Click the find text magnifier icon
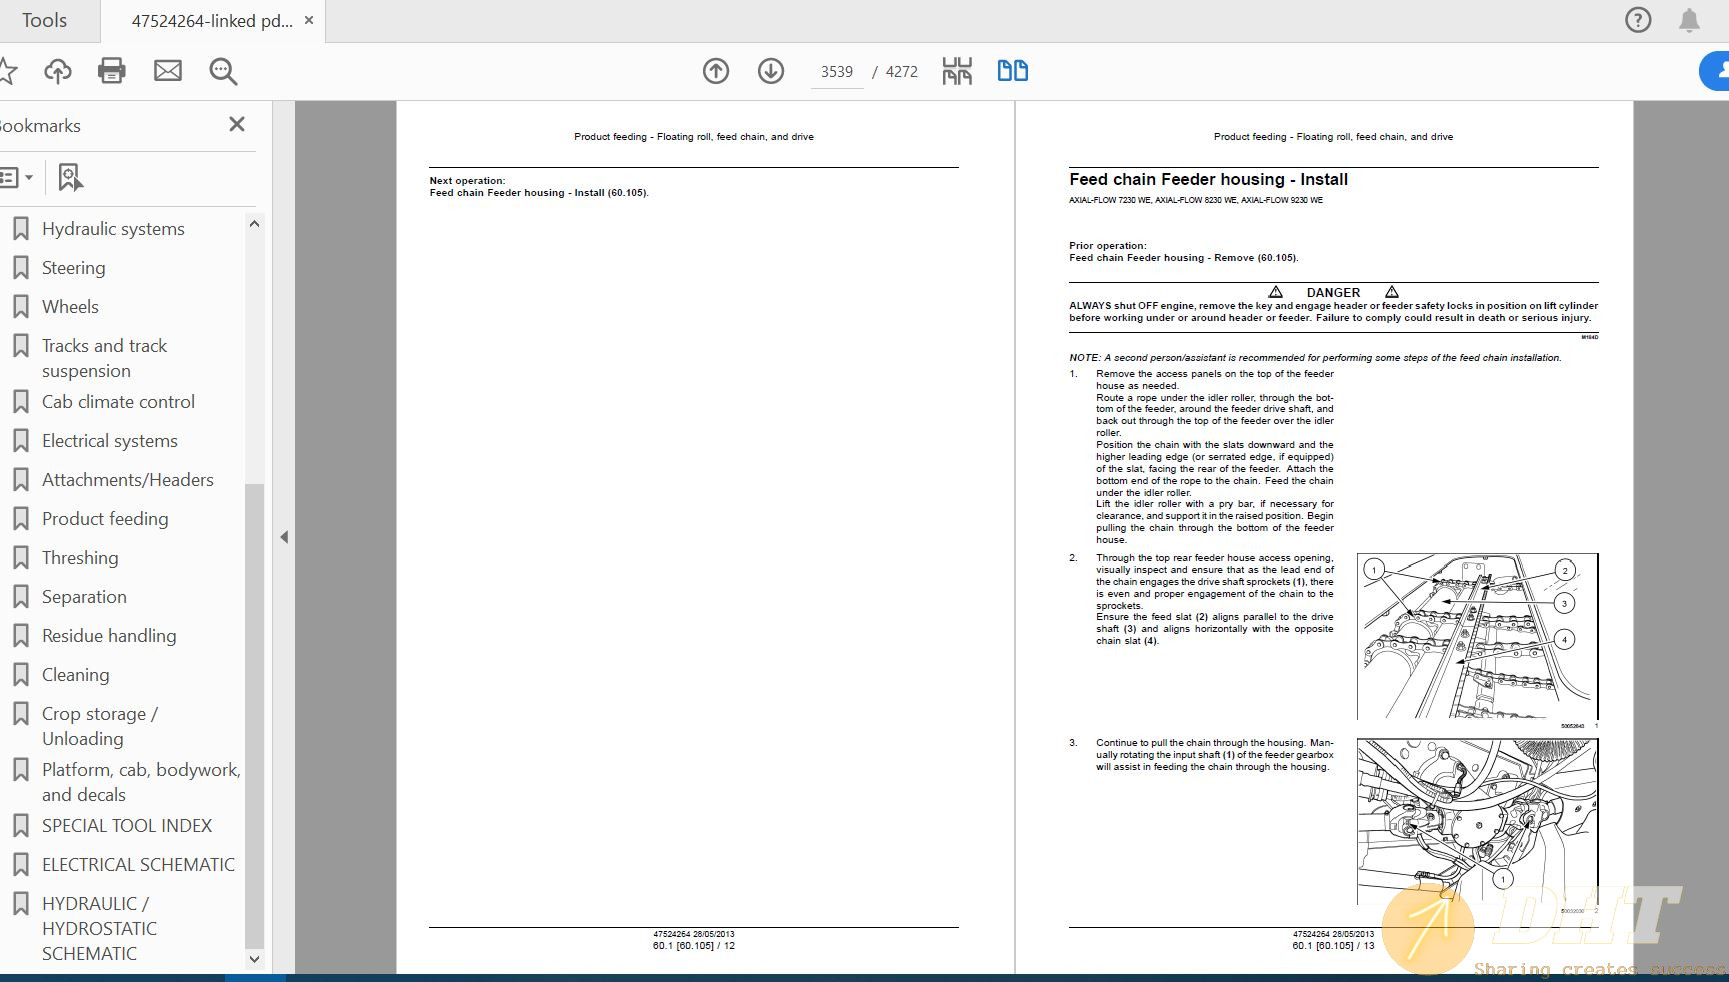 [x=223, y=71]
